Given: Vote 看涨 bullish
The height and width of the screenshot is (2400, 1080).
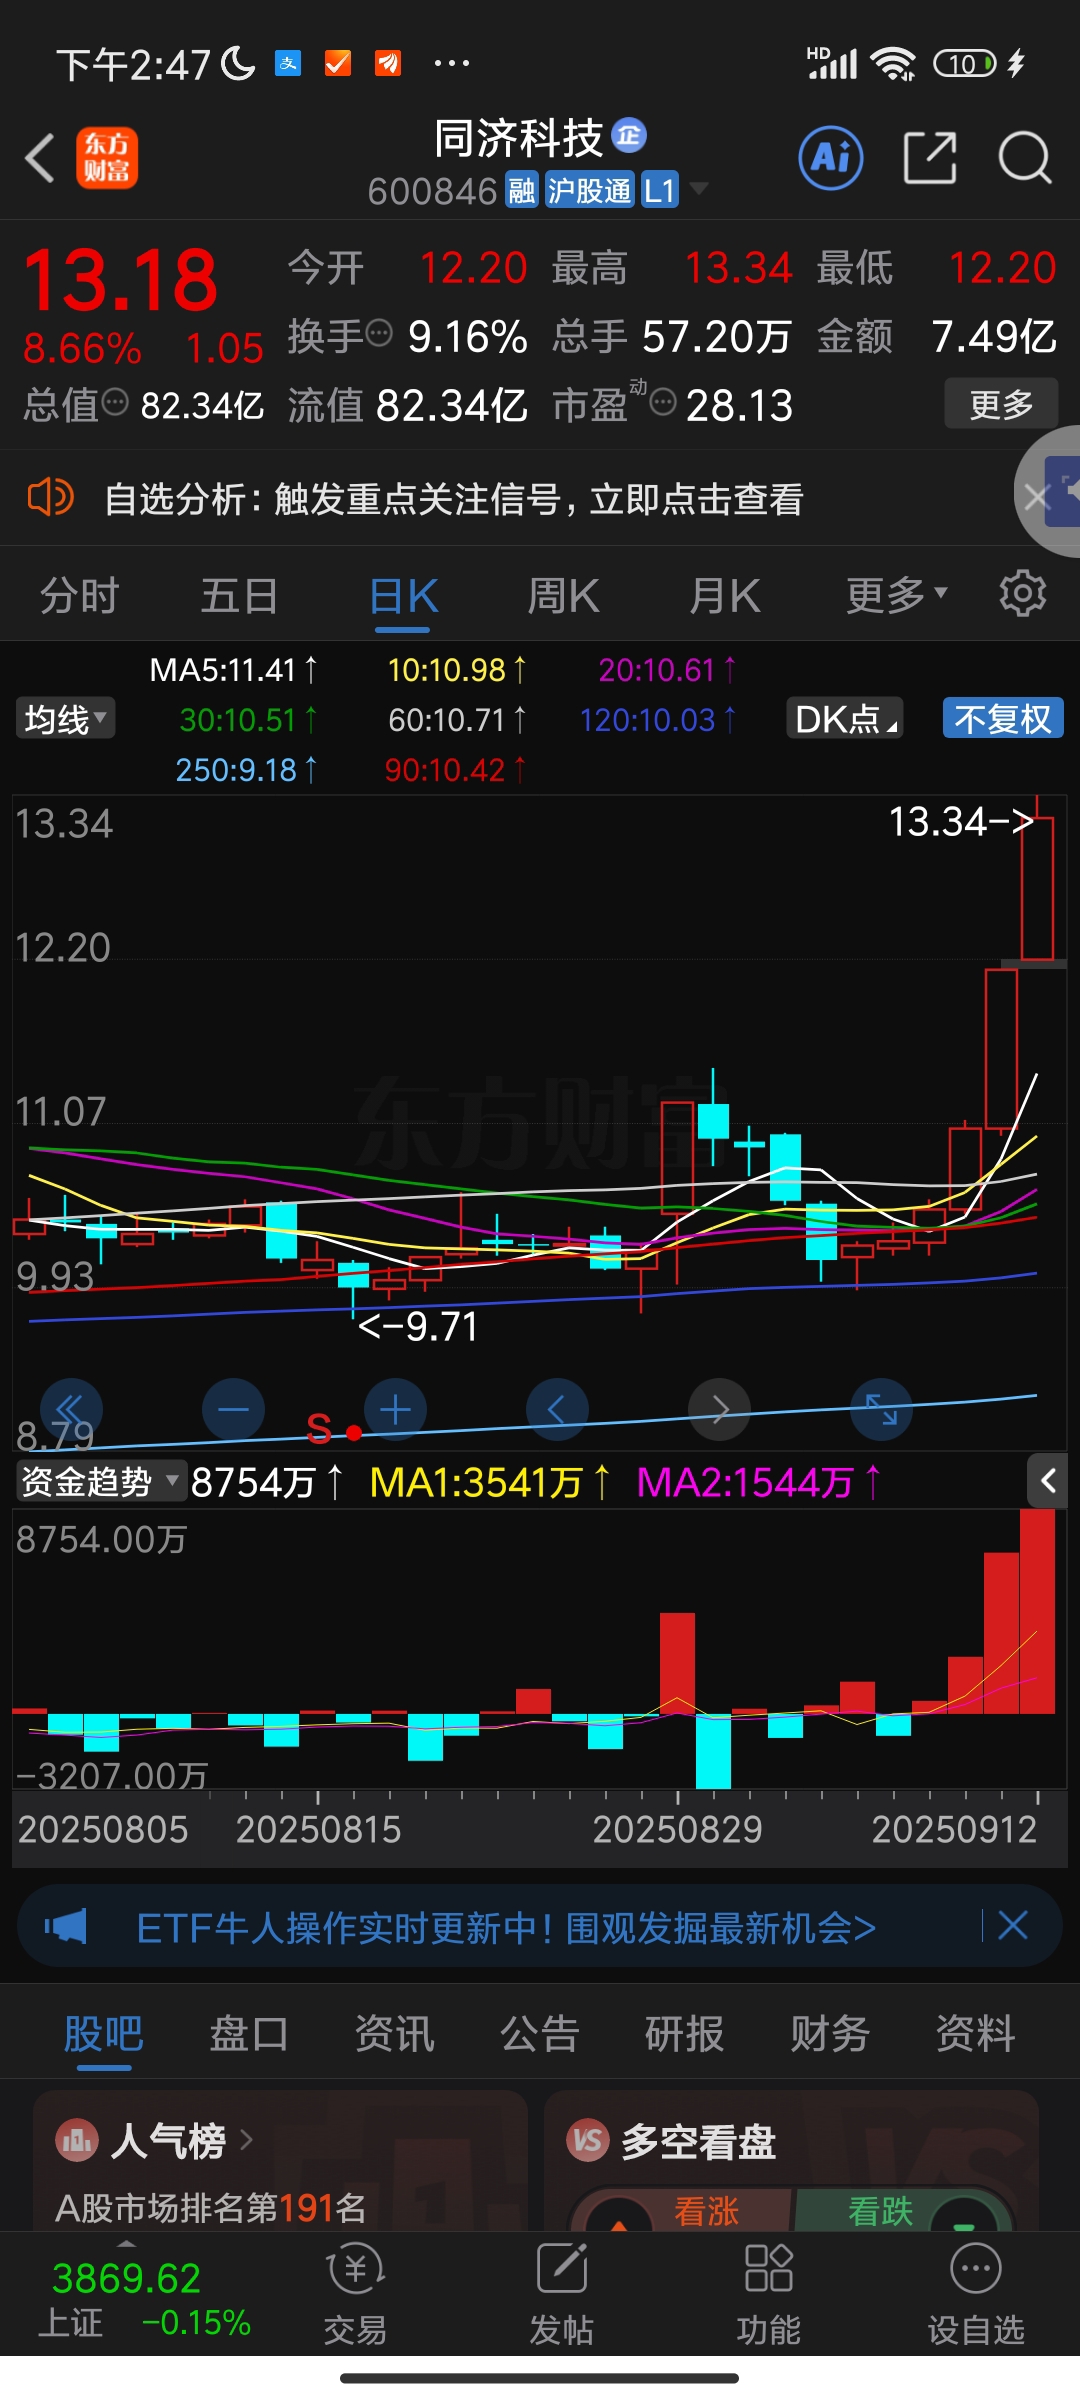Looking at the screenshot, I should [706, 2211].
